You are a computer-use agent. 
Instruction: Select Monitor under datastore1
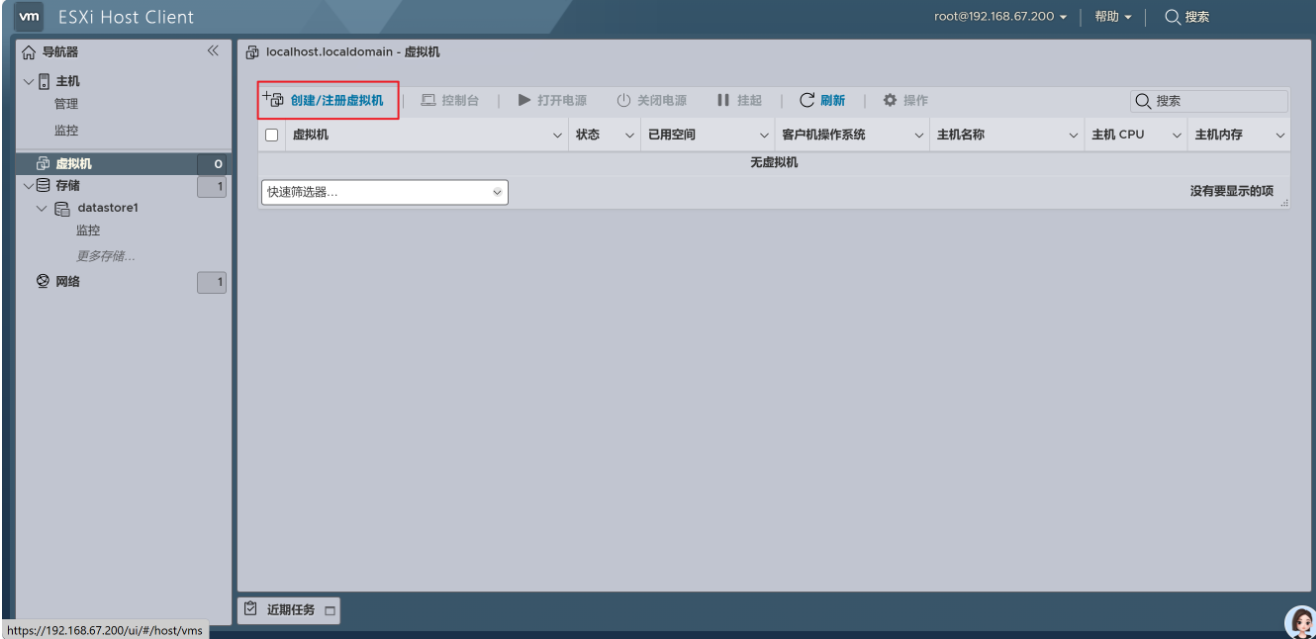[89, 231]
